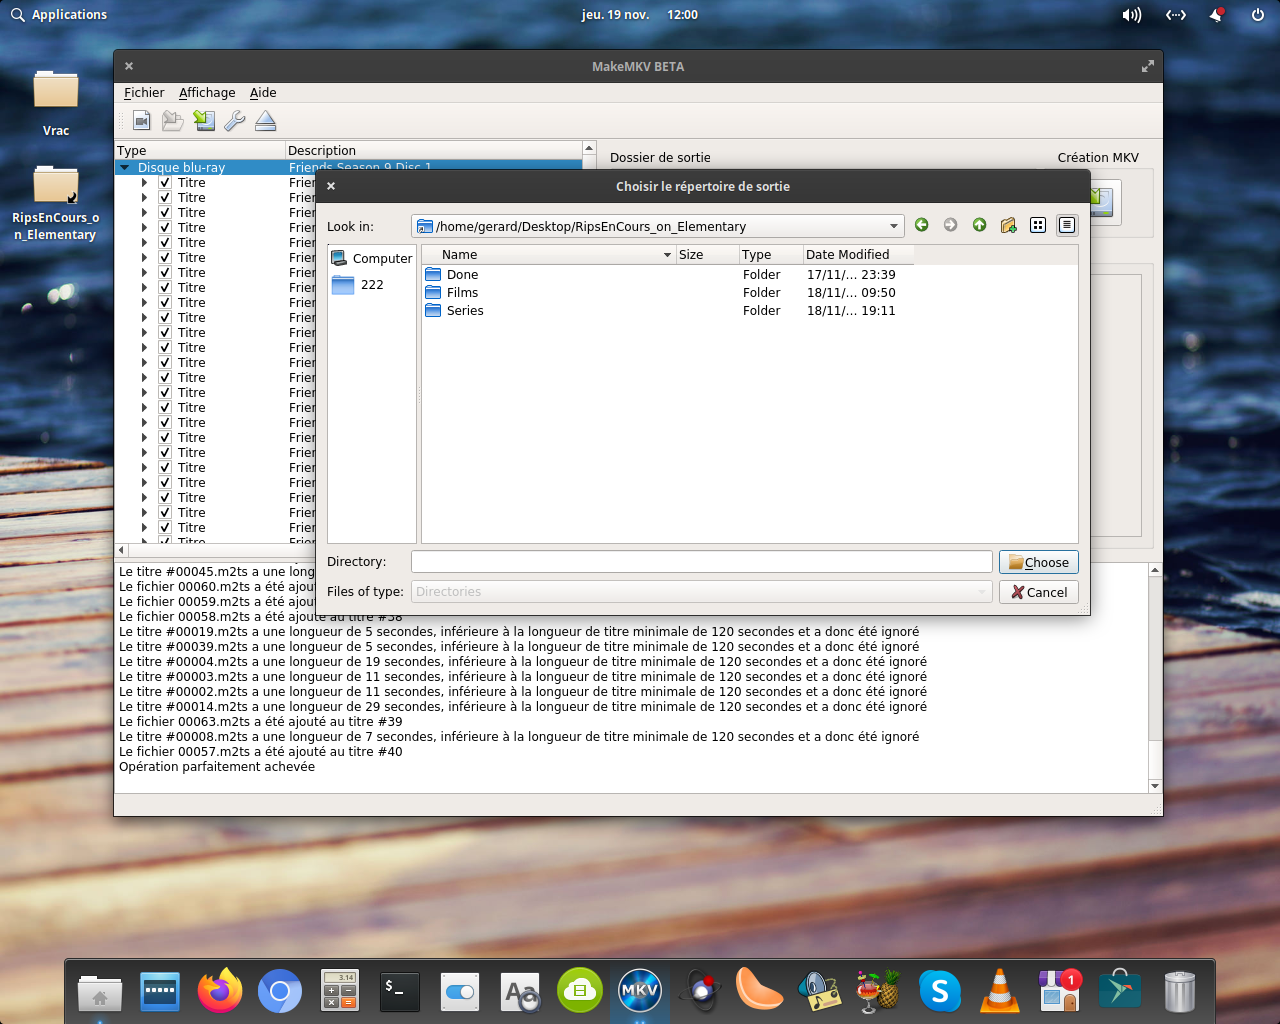The height and width of the screenshot is (1024, 1280).
Task: Launch Chromium from the dock
Action: click(x=280, y=992)
